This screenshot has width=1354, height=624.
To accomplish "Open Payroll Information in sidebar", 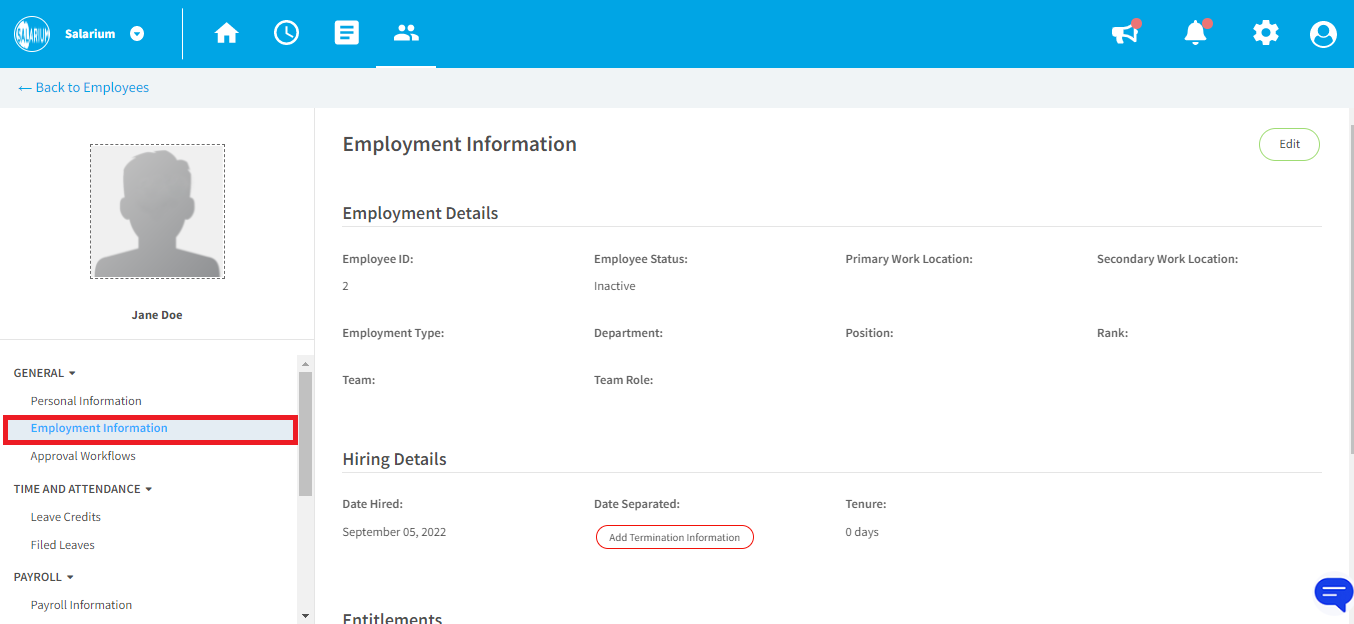I will pyautogui.click(x=81, y=605).
